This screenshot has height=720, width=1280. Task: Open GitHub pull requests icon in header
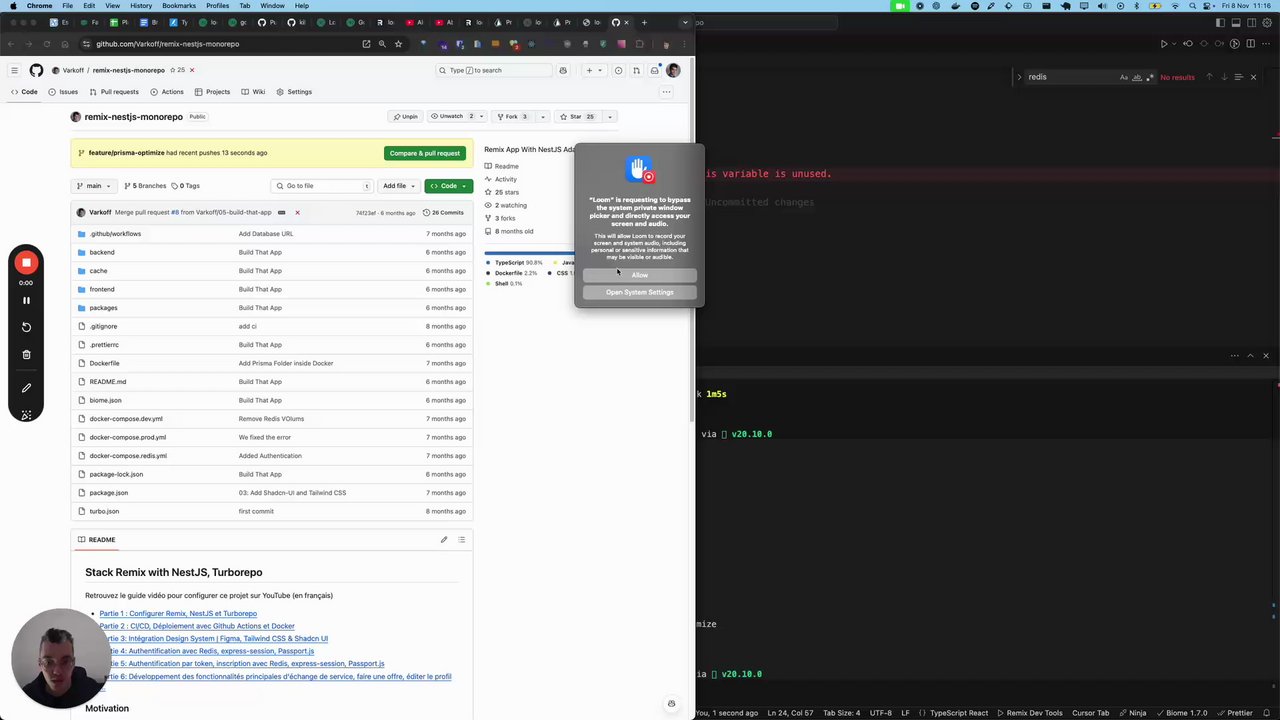[636, 70]
